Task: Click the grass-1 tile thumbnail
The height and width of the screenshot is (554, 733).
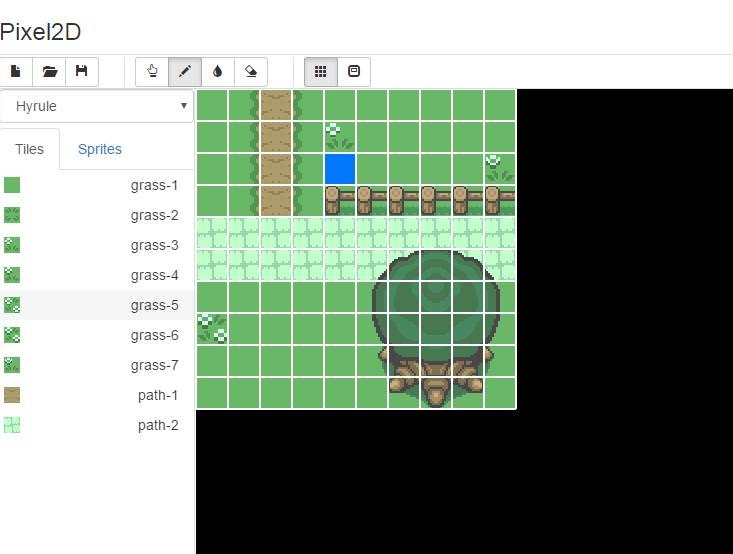Action: click(12, 185)
